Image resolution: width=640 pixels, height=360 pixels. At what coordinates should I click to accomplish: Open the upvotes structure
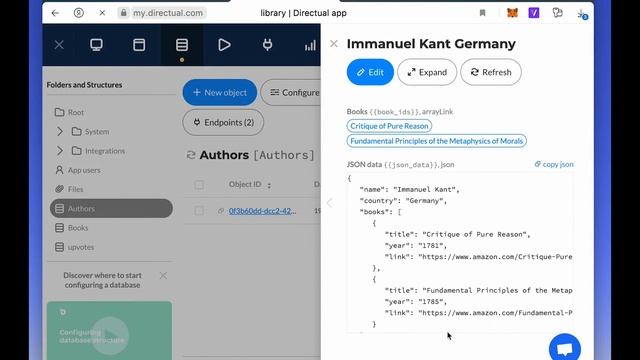(x=74, y=247)
